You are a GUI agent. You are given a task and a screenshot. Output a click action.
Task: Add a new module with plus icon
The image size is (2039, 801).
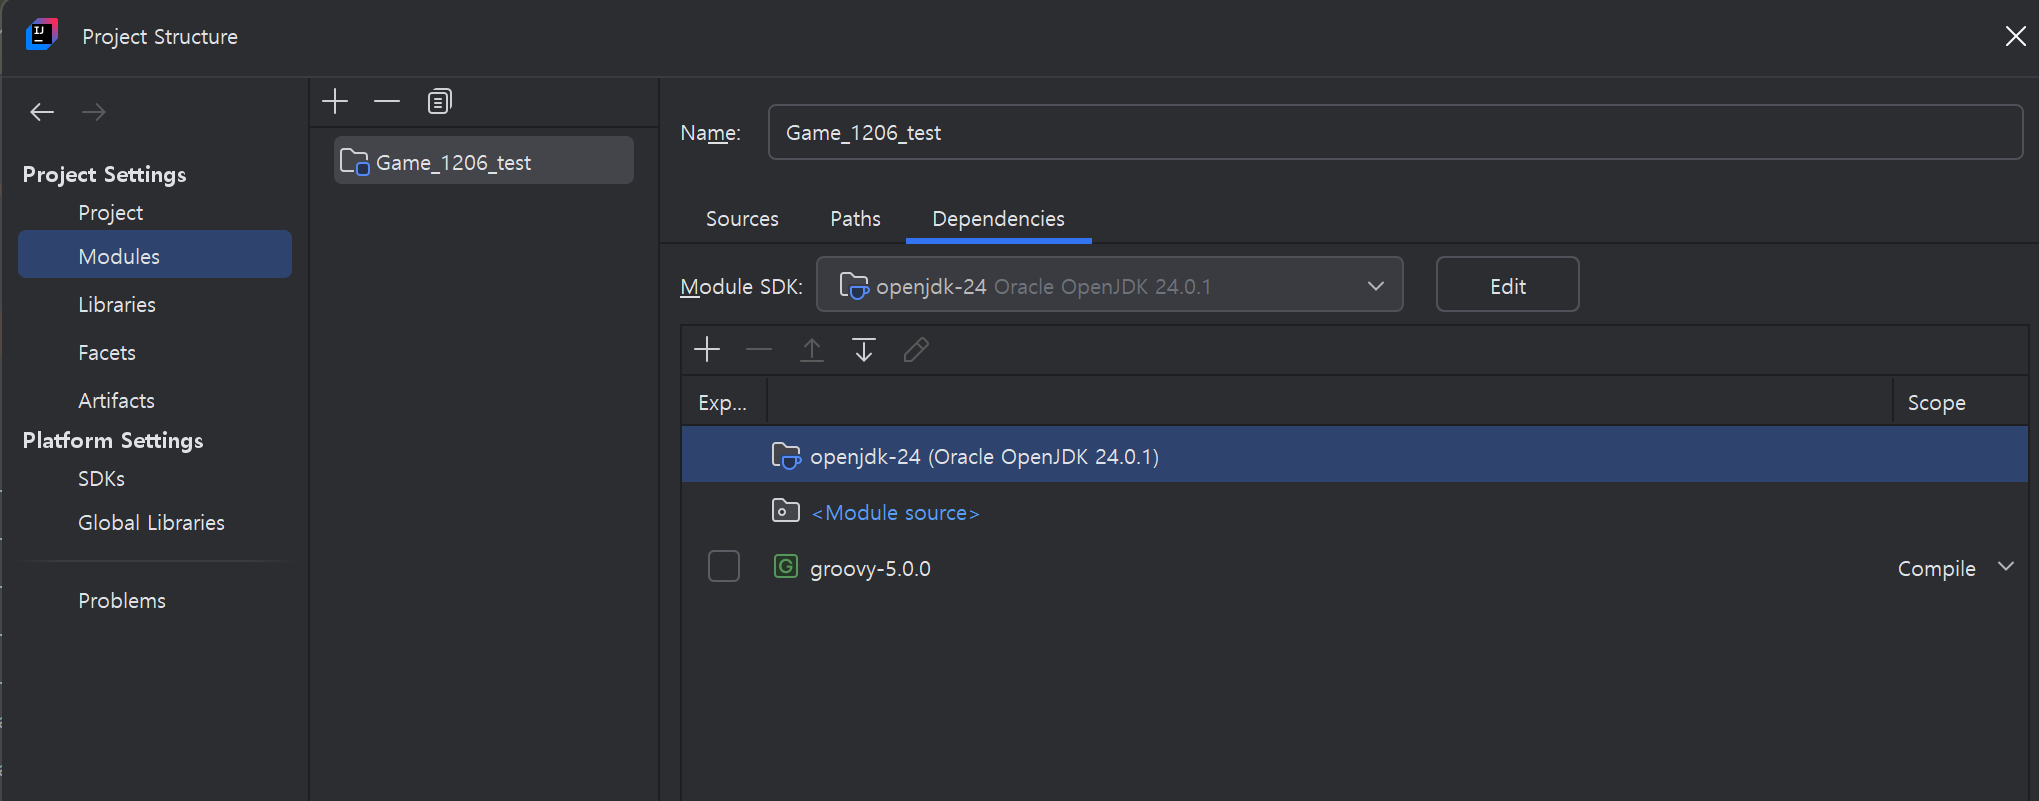(335, 101)
